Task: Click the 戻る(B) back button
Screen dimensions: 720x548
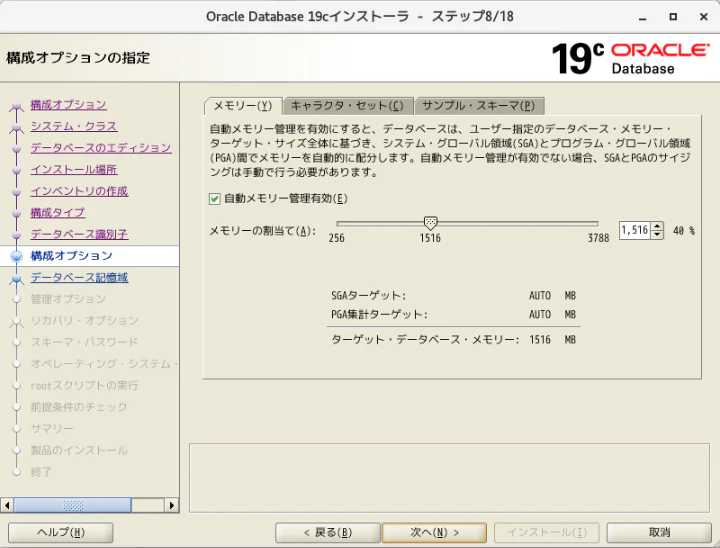Action: click(328, 532)
